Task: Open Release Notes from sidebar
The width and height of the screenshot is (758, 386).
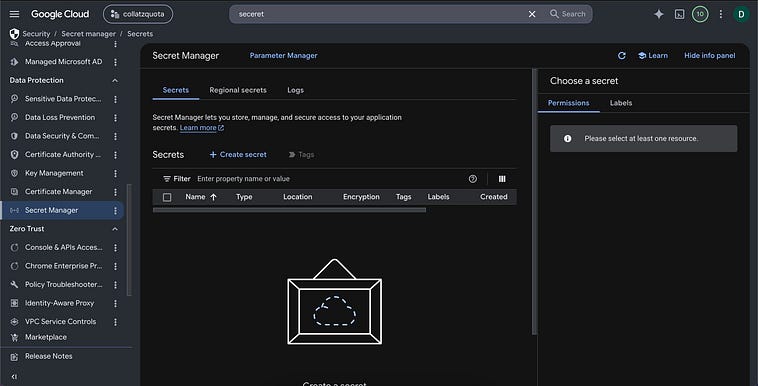Action: click(x=48, y=356)
